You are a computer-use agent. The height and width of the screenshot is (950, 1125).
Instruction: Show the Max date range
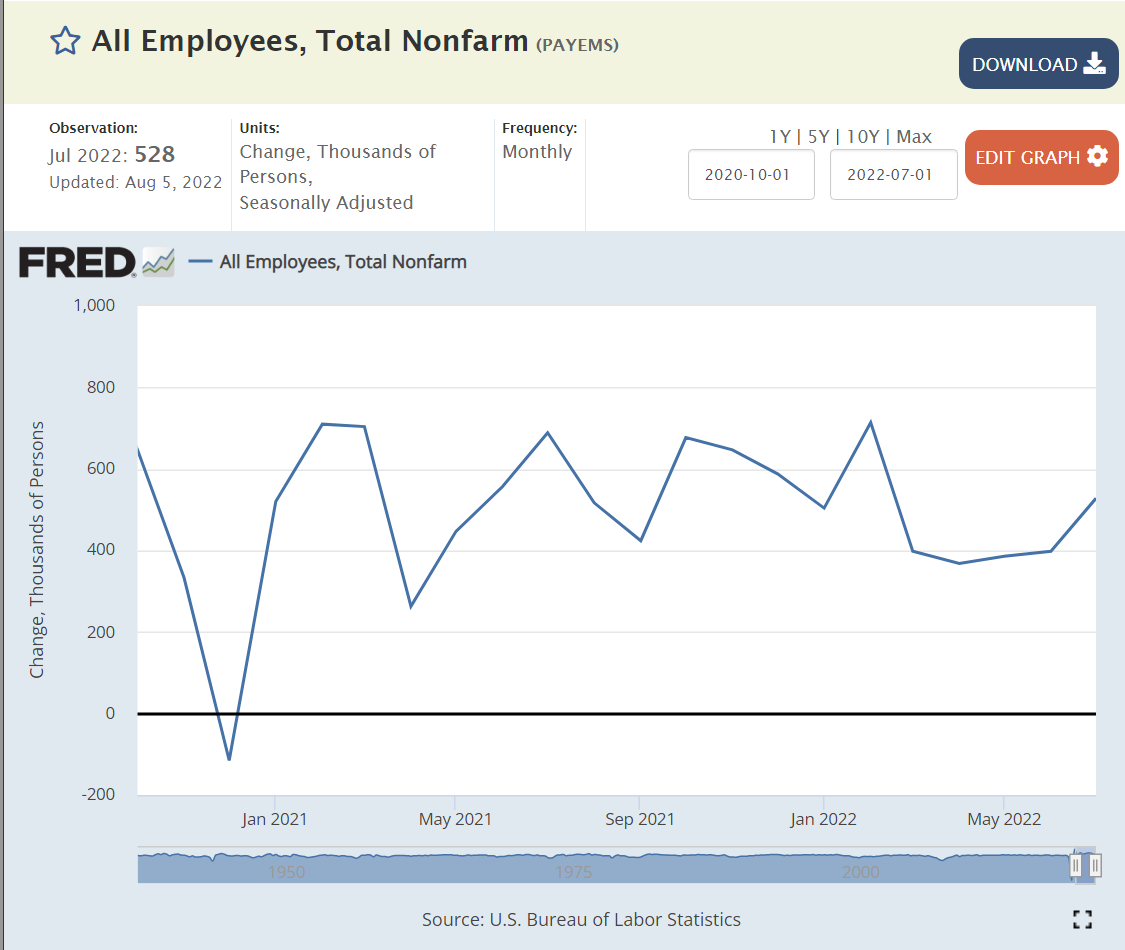click(x=914, y=137)
